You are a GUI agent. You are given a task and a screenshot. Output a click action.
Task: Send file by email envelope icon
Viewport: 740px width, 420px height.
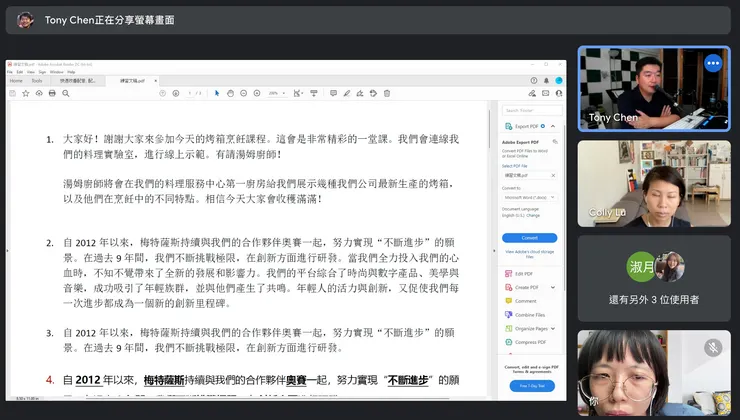click(546, 93)
